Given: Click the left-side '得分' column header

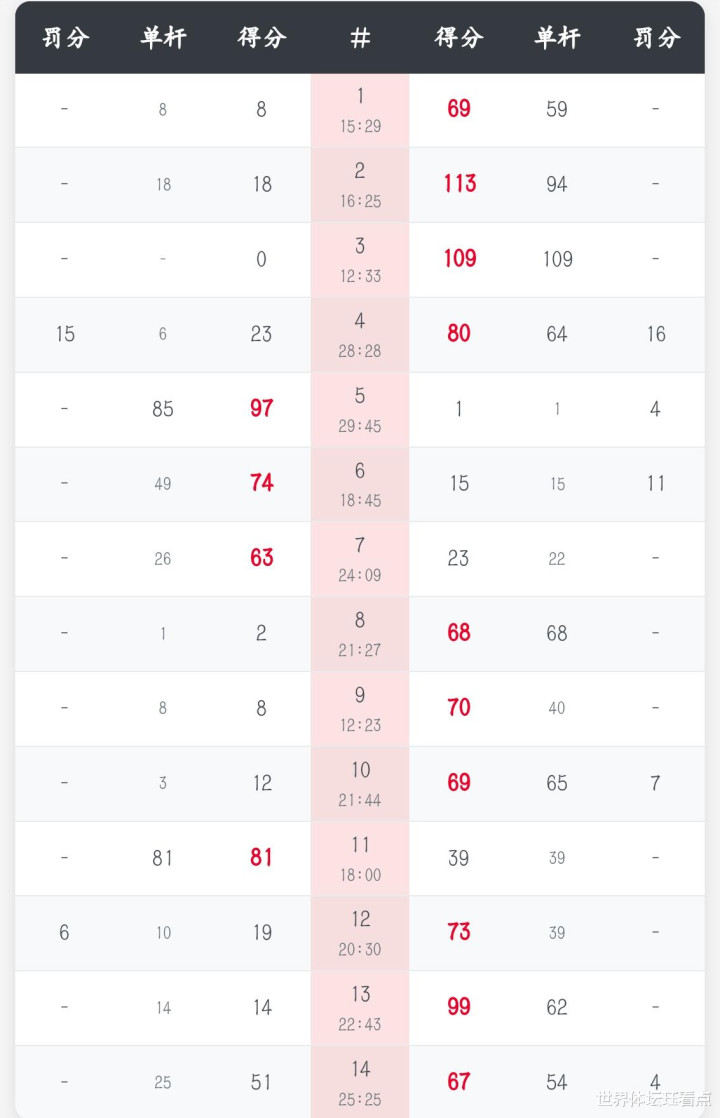Looking at the screenshot, I should 262,38.
